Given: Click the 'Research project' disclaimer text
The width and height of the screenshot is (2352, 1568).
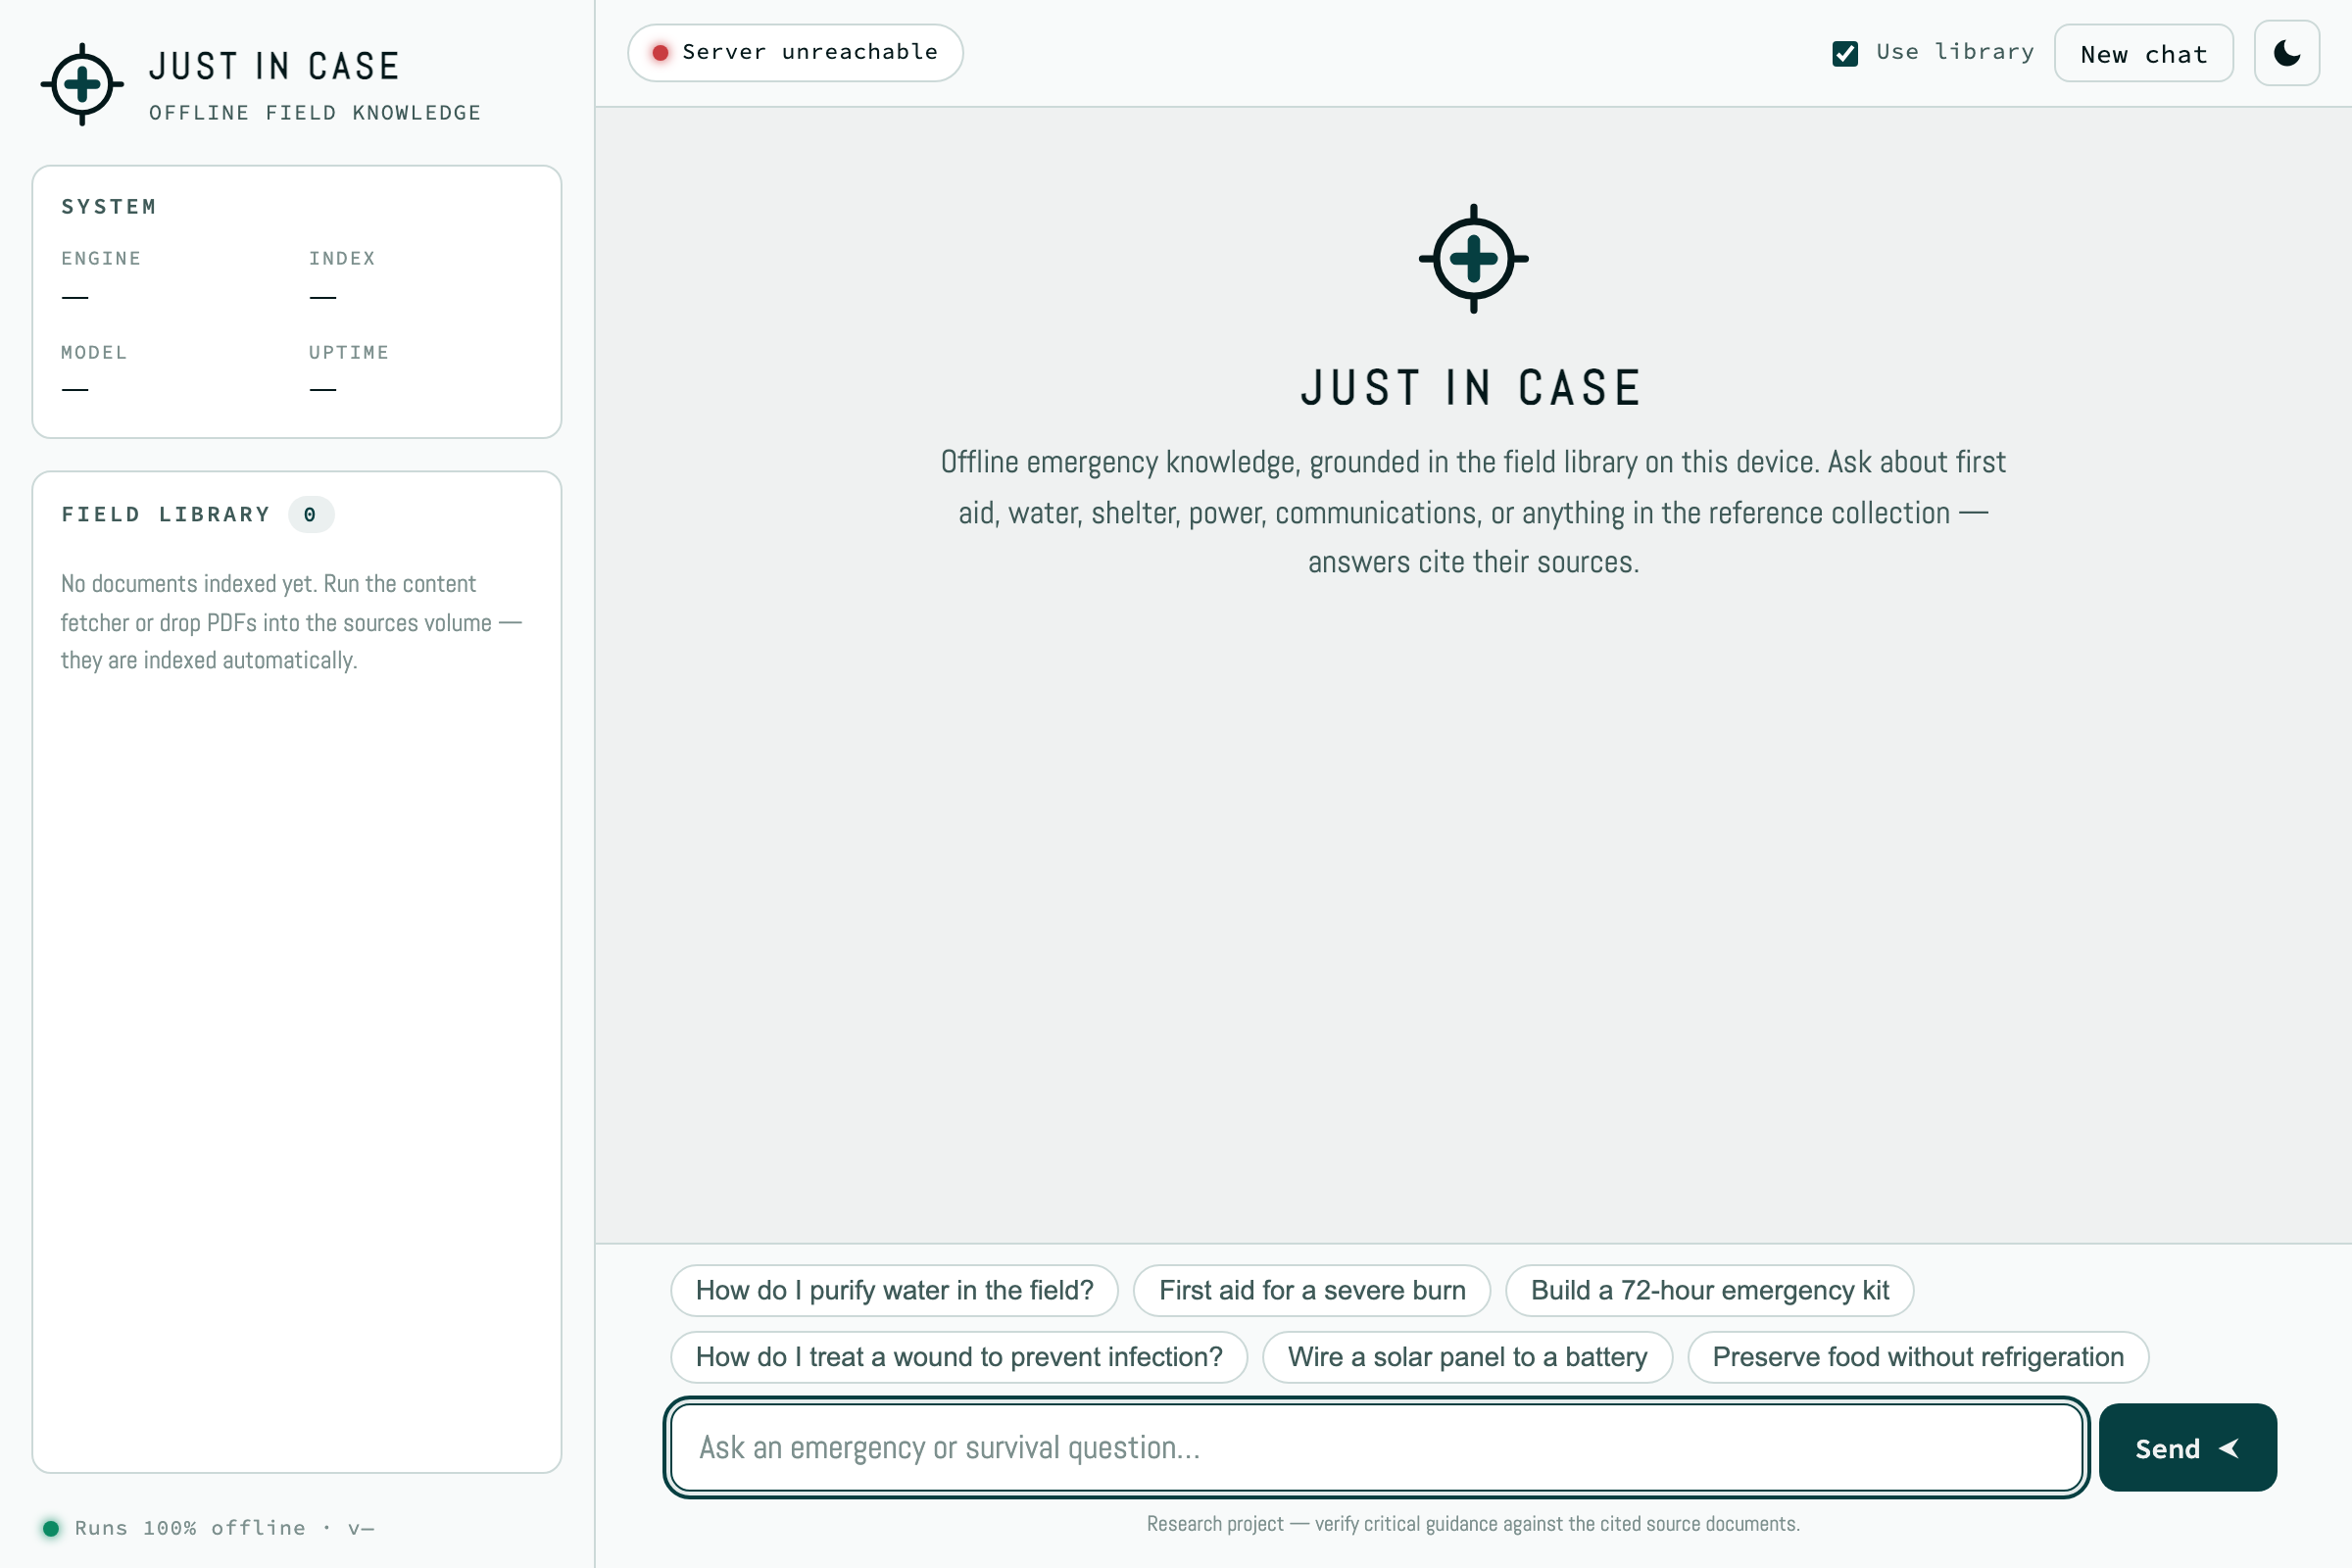Looking at the screenshot, I should click(1473, 1523).
